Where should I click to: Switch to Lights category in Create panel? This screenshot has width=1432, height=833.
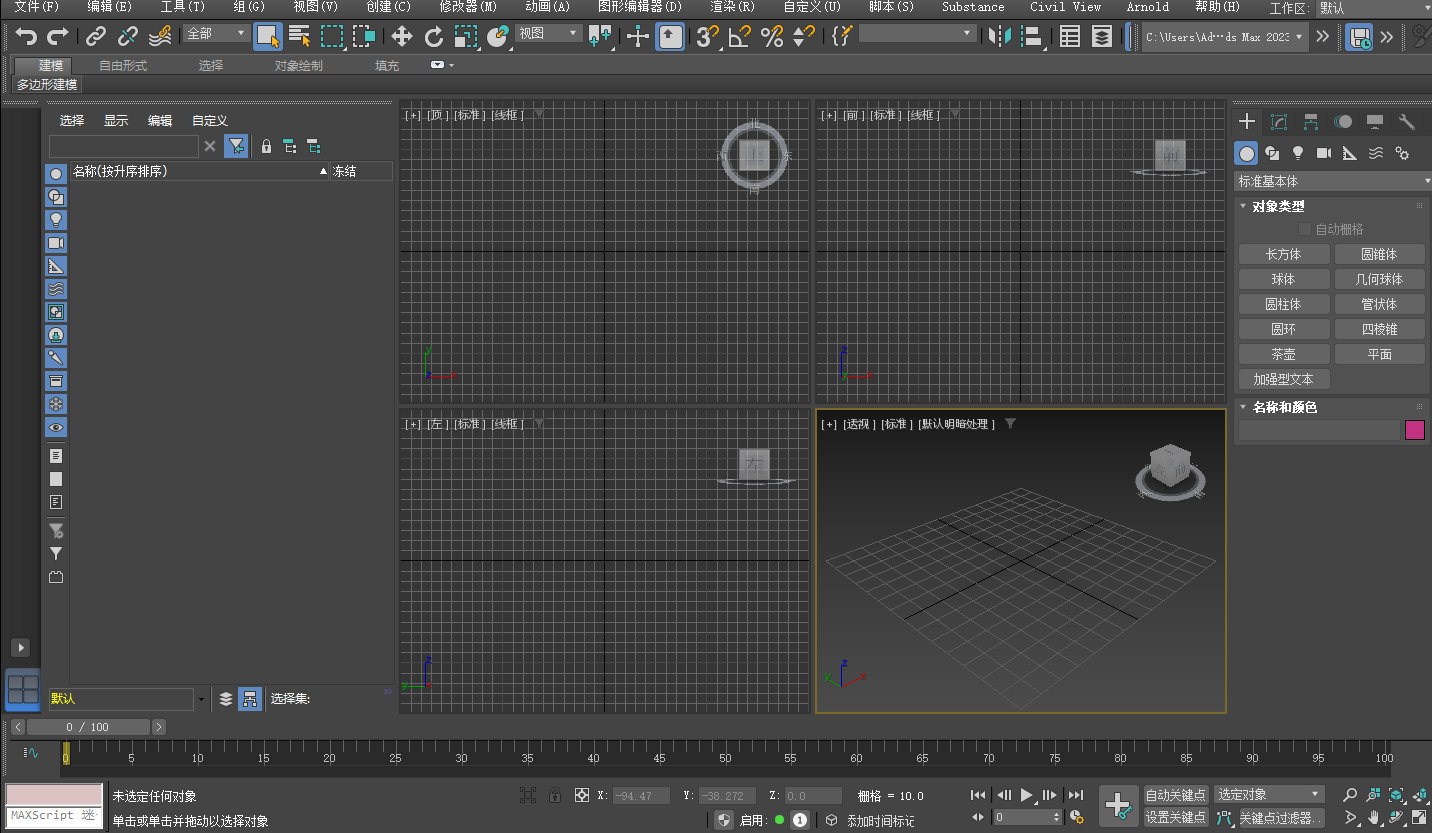[1298, 153]
